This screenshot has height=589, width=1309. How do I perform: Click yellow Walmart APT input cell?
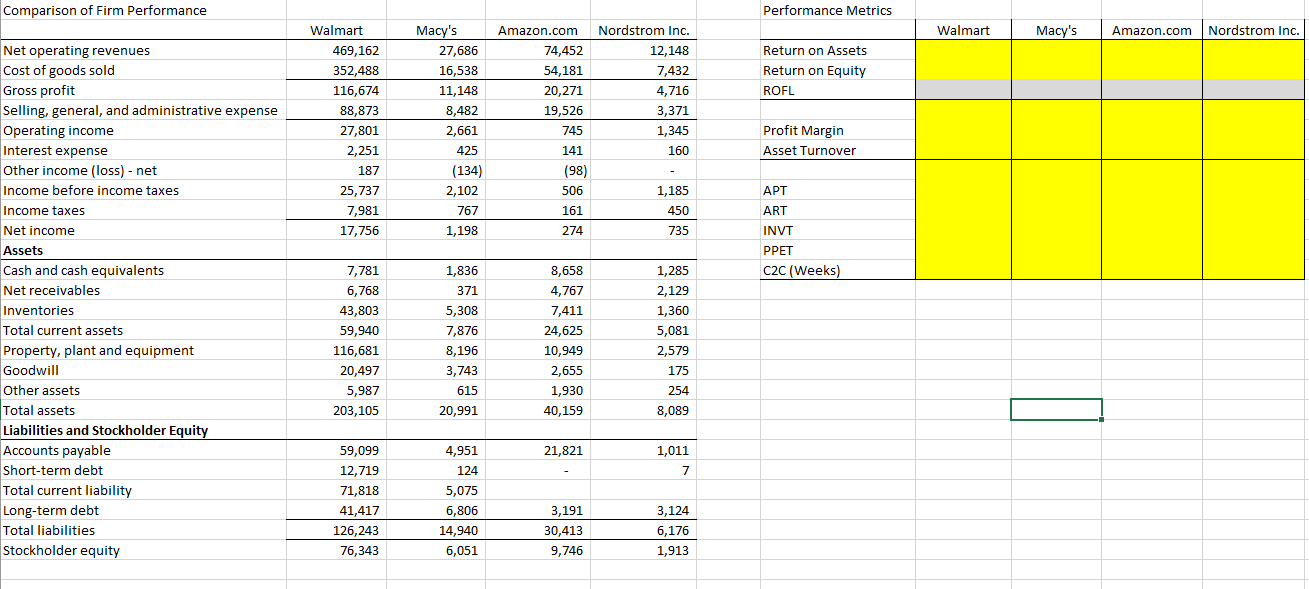tap(964, 190)
